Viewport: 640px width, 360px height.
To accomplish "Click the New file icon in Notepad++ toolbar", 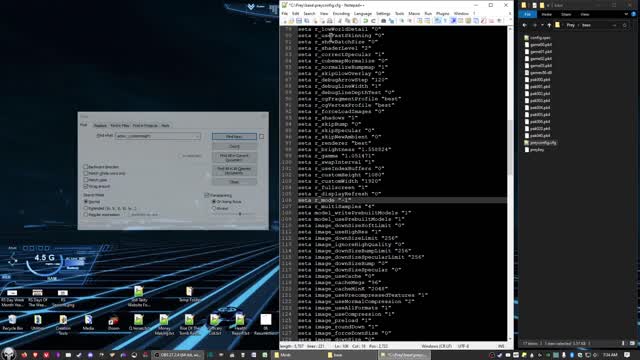I will point(284,21).
